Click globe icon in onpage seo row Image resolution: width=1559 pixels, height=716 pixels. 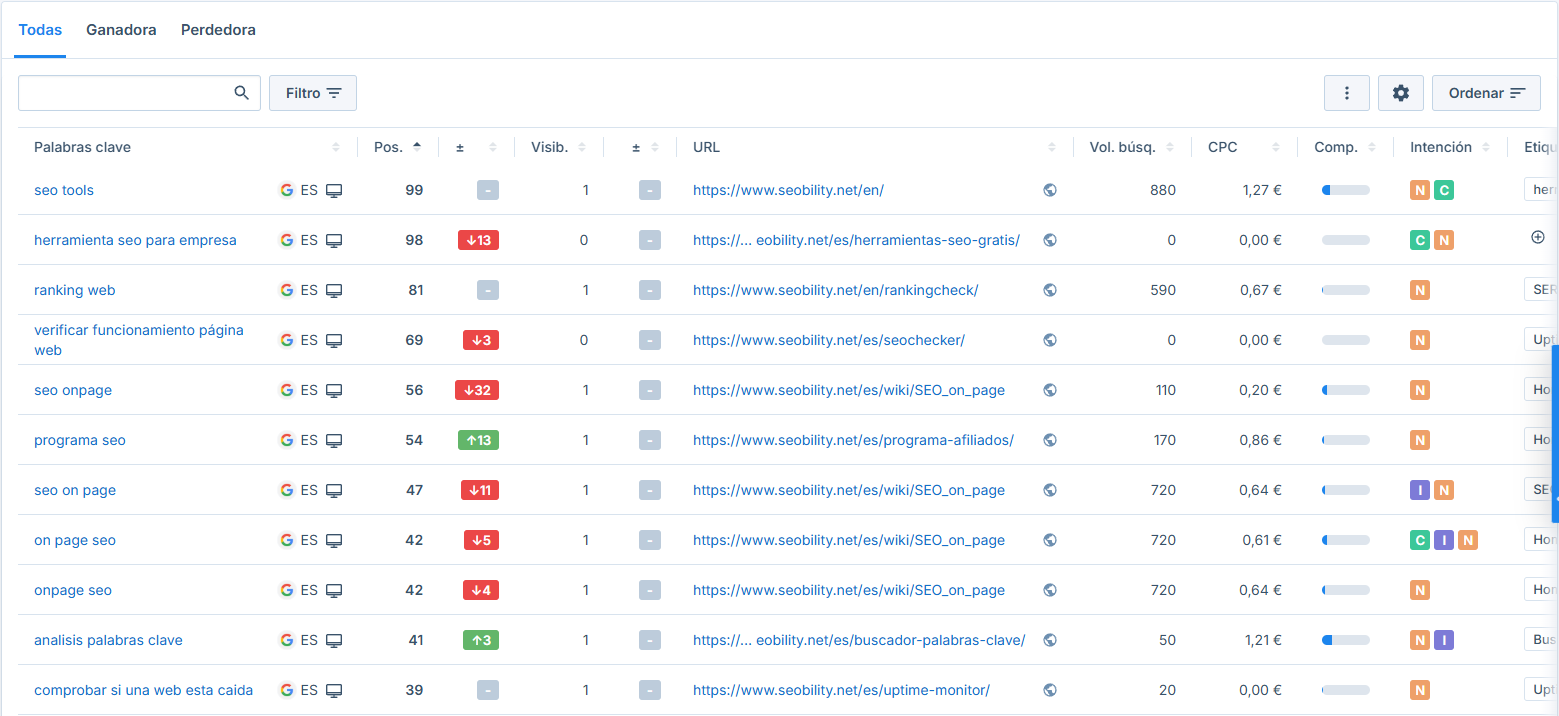1050,590
